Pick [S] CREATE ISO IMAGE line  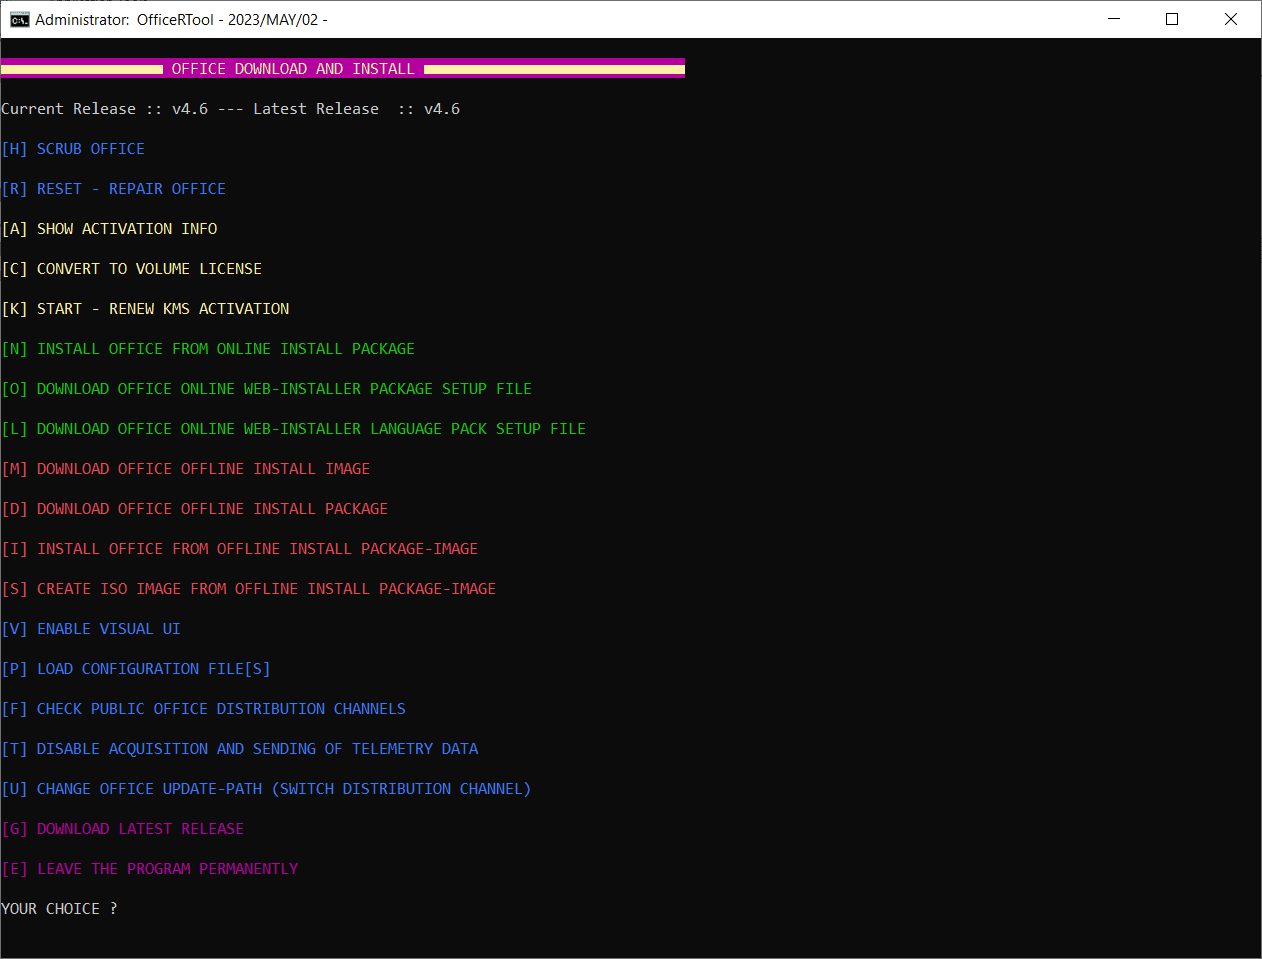249,589
